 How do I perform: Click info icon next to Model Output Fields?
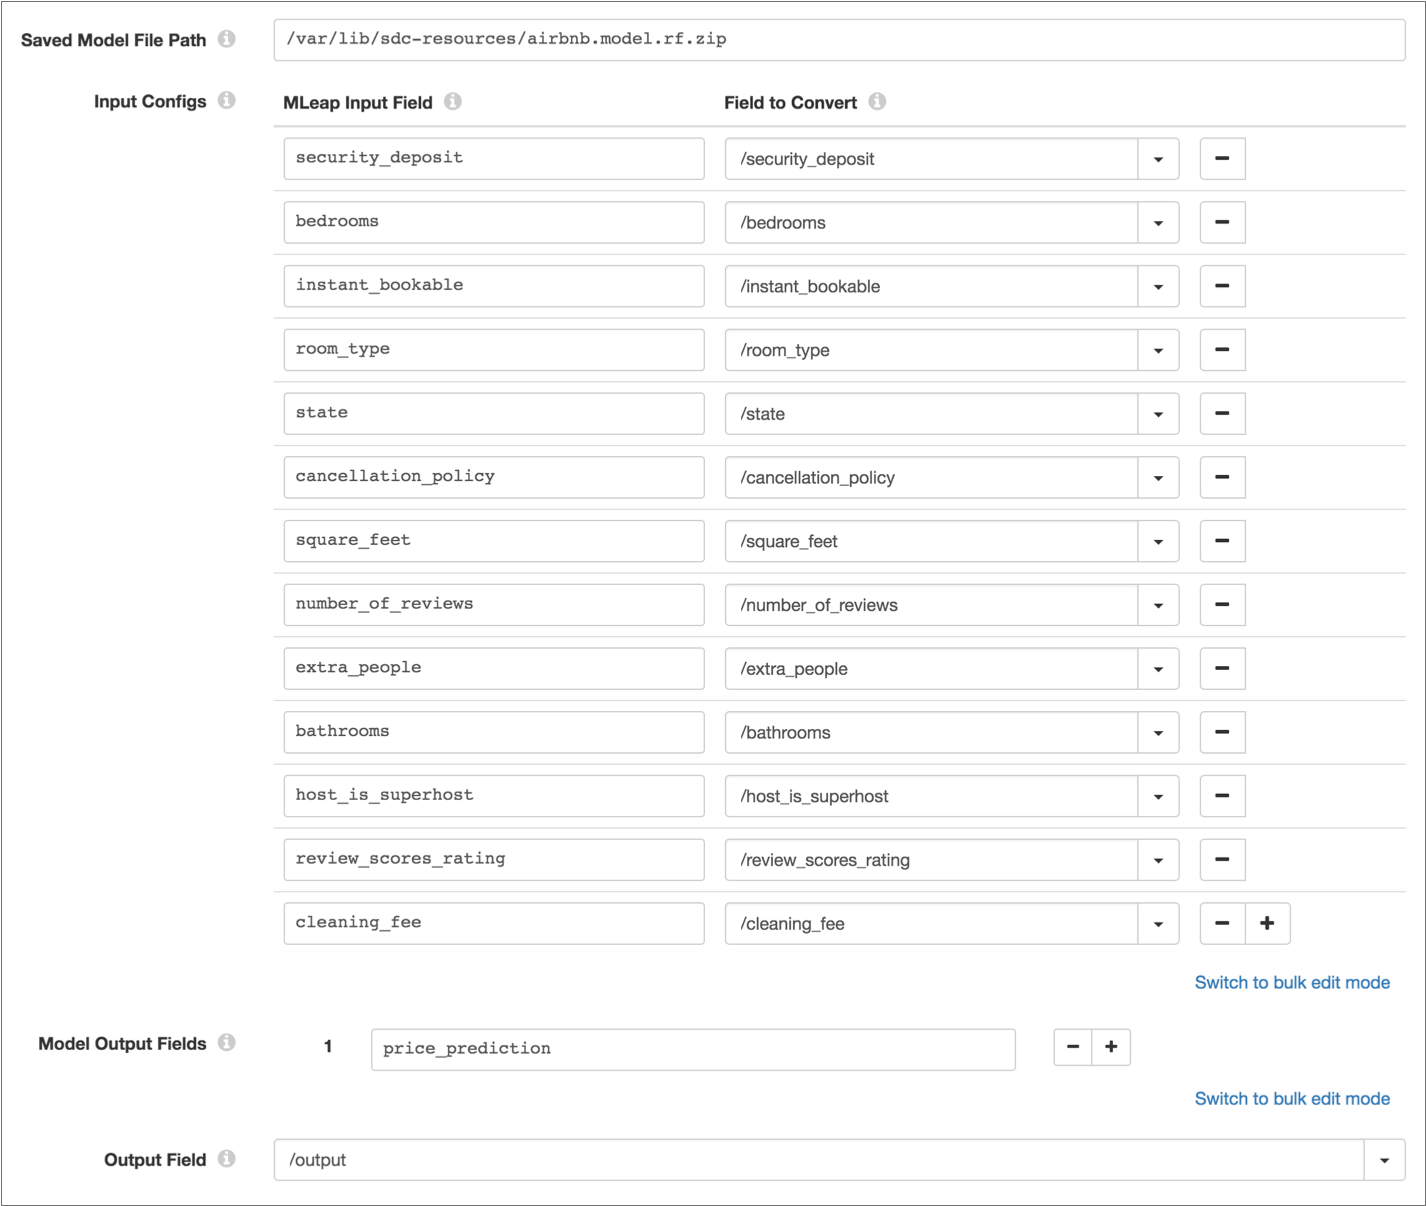click(x=227, y=1043)
